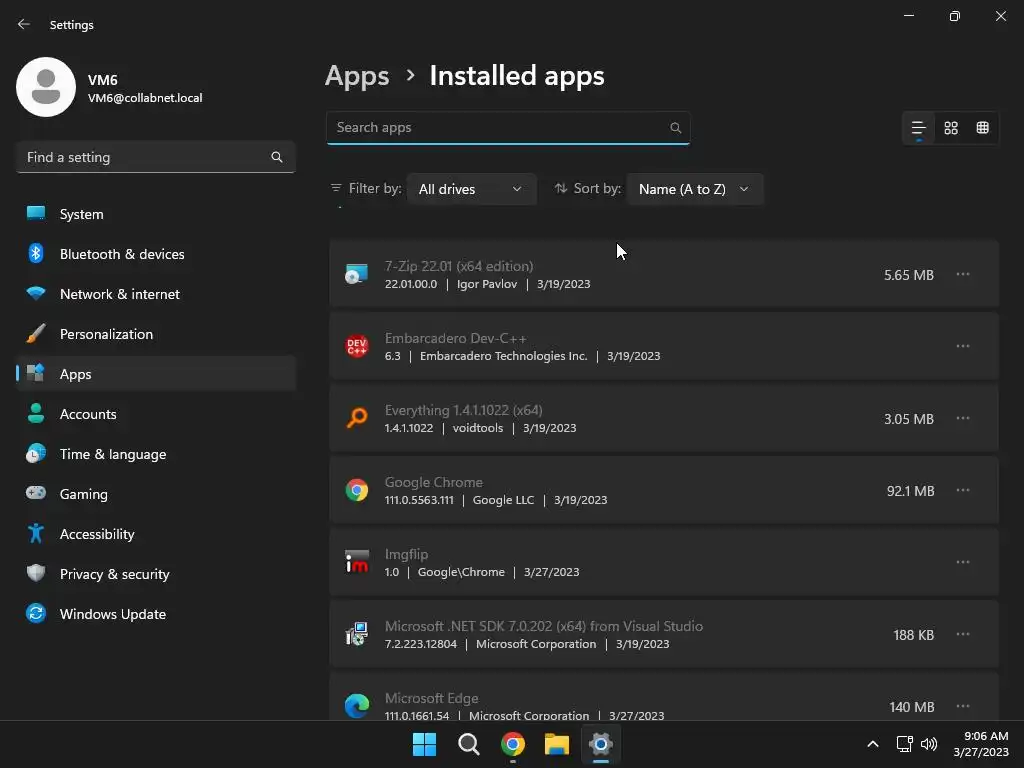
Task: Switch to grid view layout
Action: click(x=951, y=128)
